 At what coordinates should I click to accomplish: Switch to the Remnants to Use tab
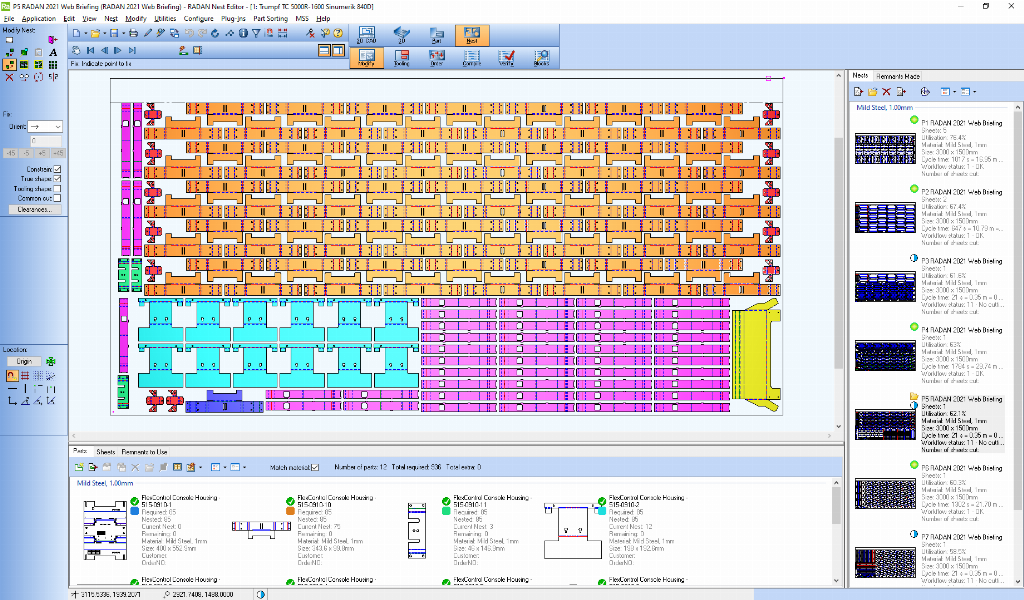pyautogui.click(x=145, y=453)
